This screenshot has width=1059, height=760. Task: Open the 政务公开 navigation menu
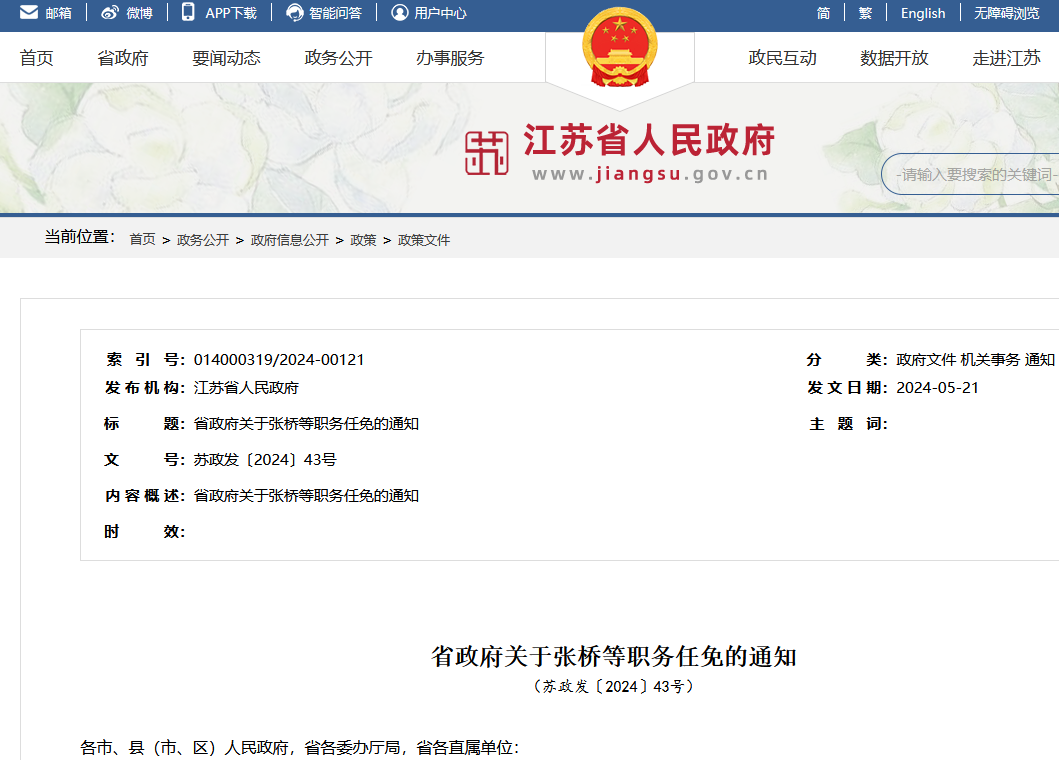point(338,58)
